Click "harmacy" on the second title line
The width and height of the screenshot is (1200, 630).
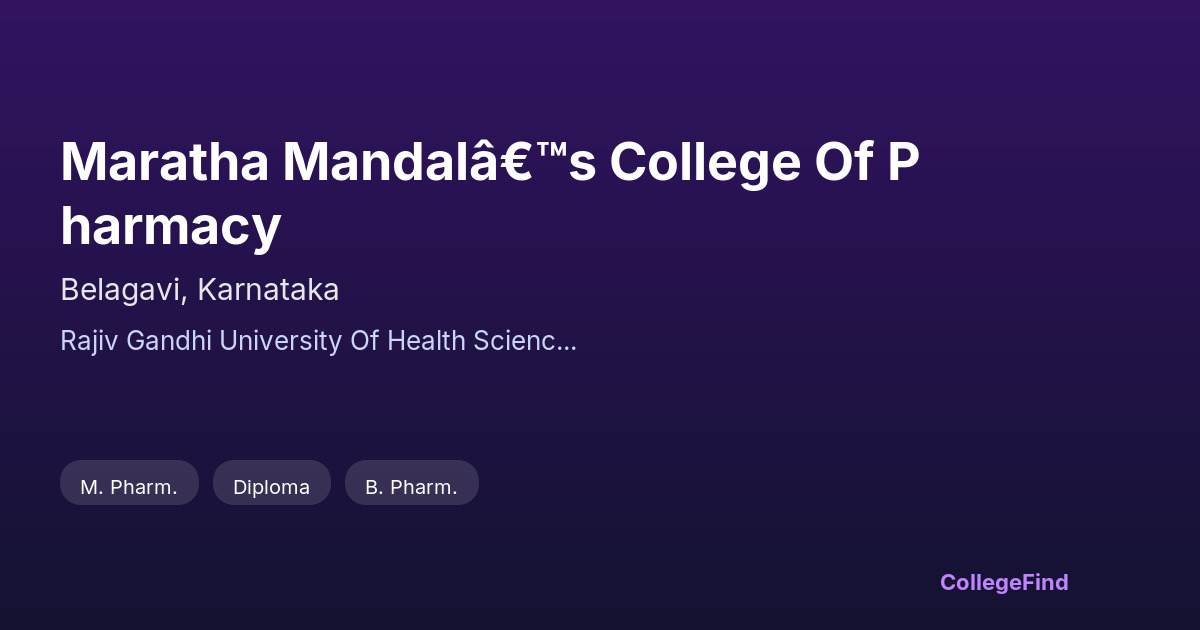pyautogui.click(x=170, y=227)
